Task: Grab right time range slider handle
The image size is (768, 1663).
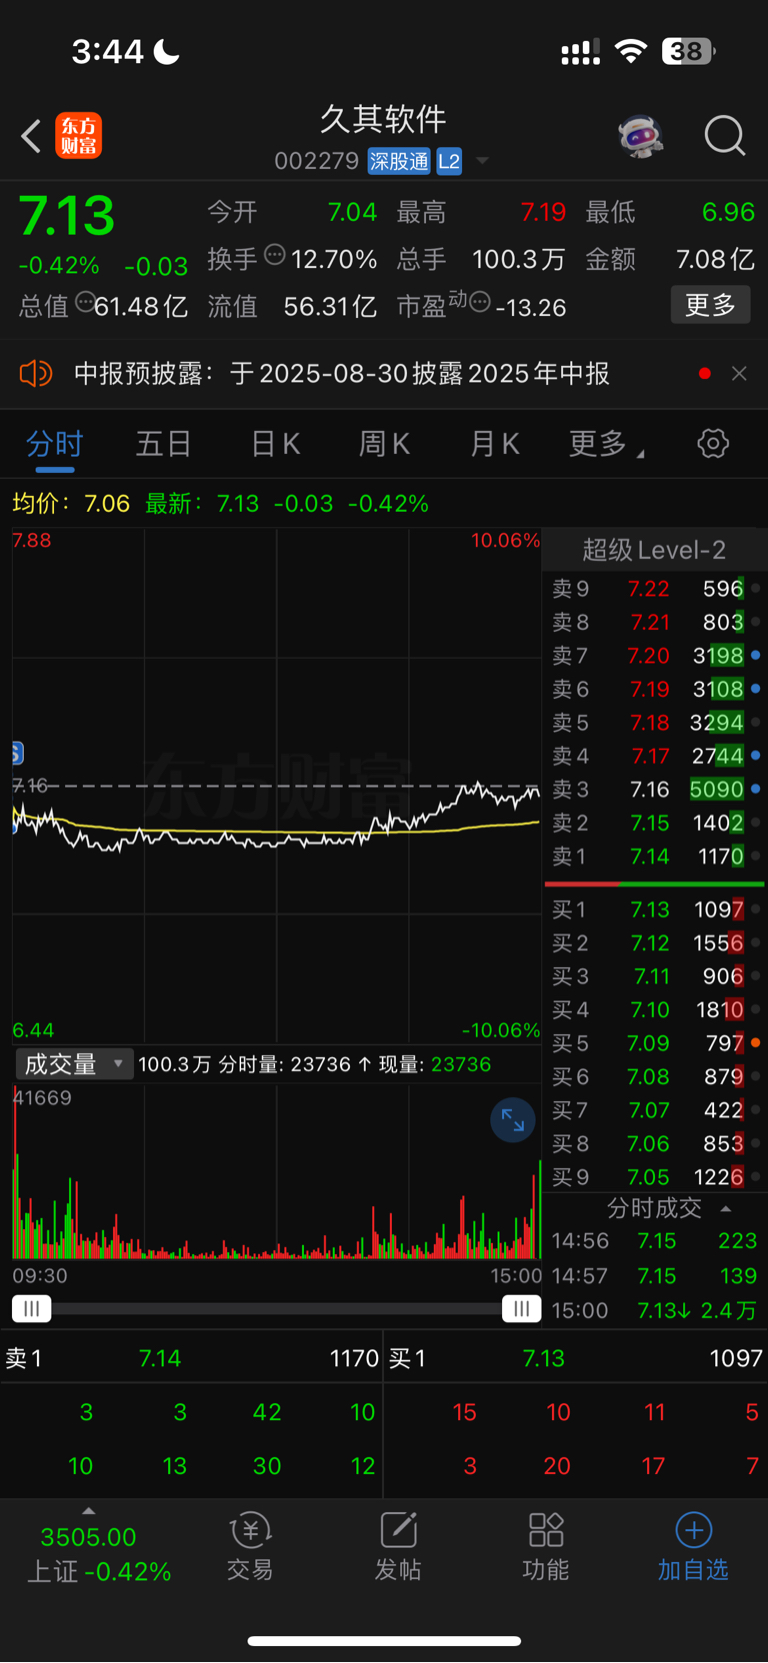Action: 521,1308
